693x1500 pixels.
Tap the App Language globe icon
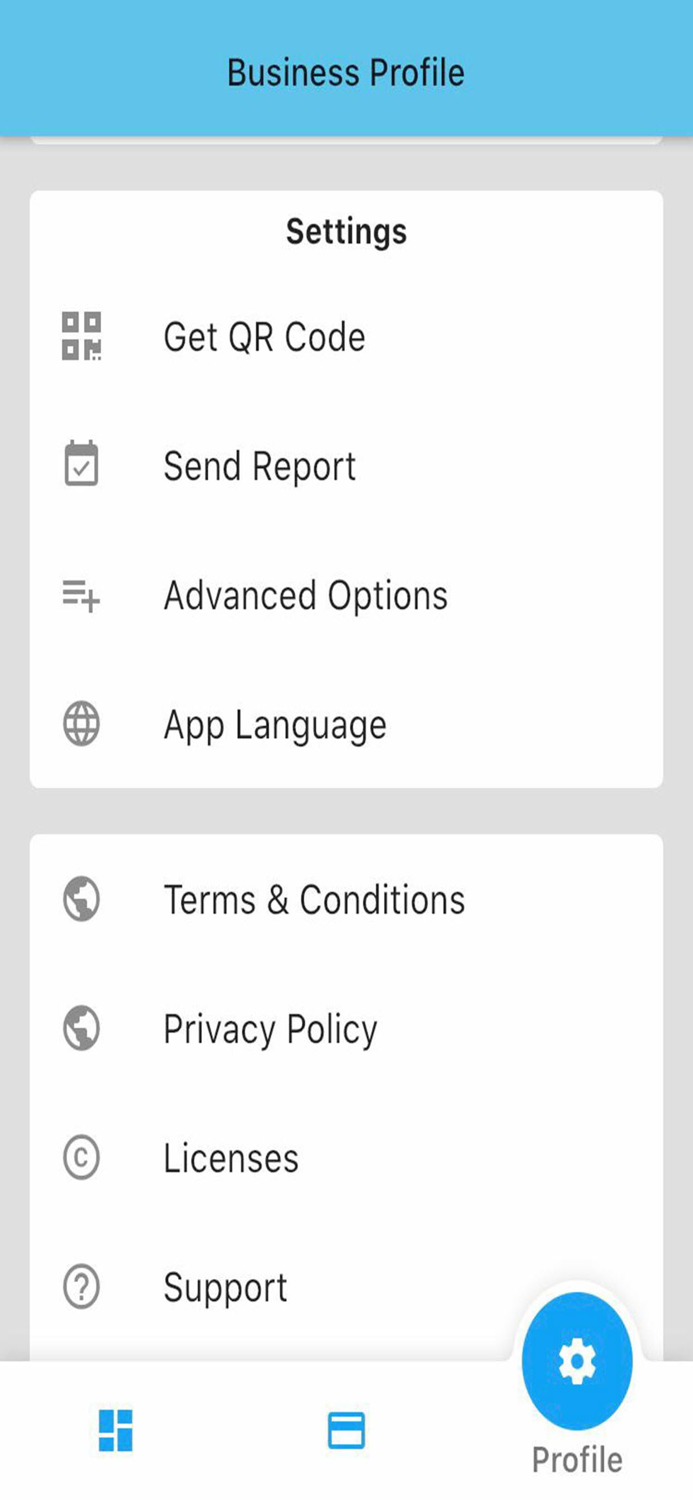pos(81,724)
